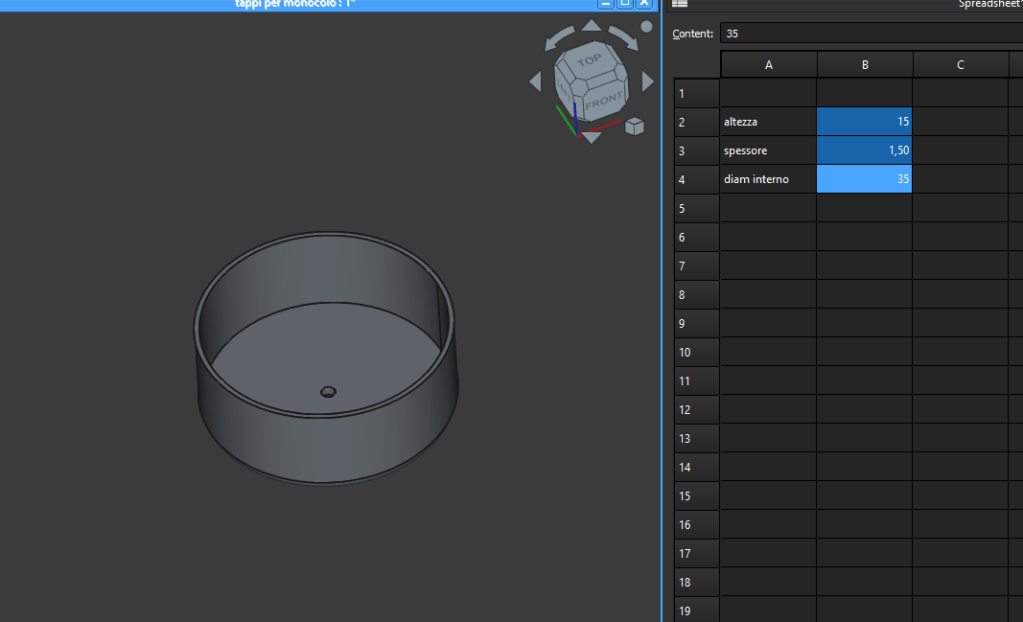Rotate view with the cube's right arrow

(647, 80)
